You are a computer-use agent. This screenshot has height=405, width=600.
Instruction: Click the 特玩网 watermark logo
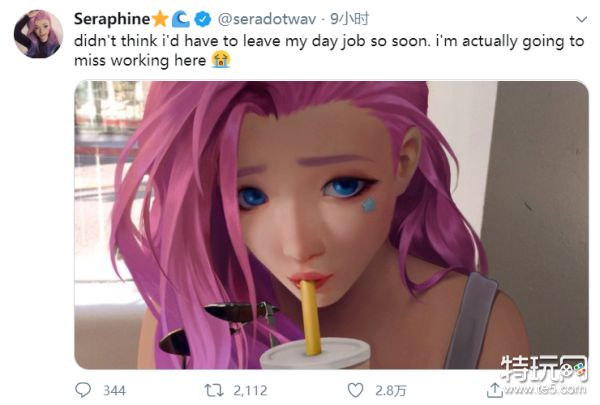pyautogui.click(x=544, y=368)
